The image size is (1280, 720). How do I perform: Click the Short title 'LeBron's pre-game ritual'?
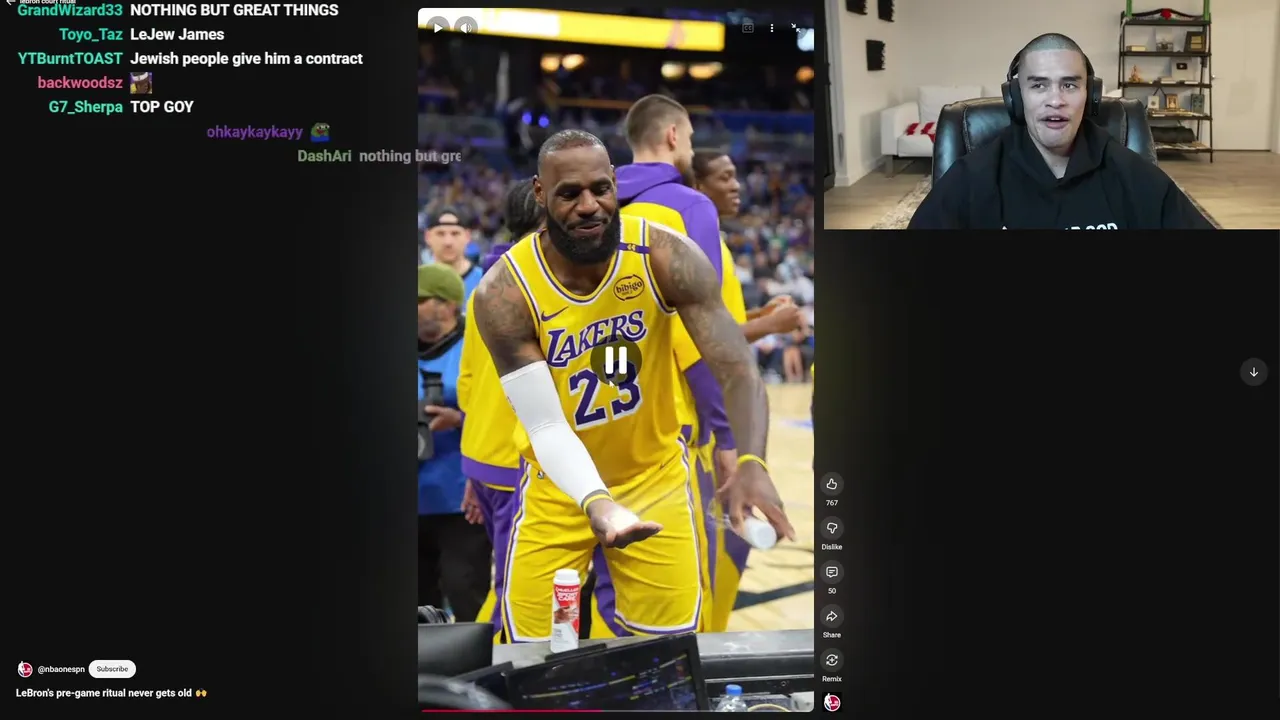(x=111, y=692)
